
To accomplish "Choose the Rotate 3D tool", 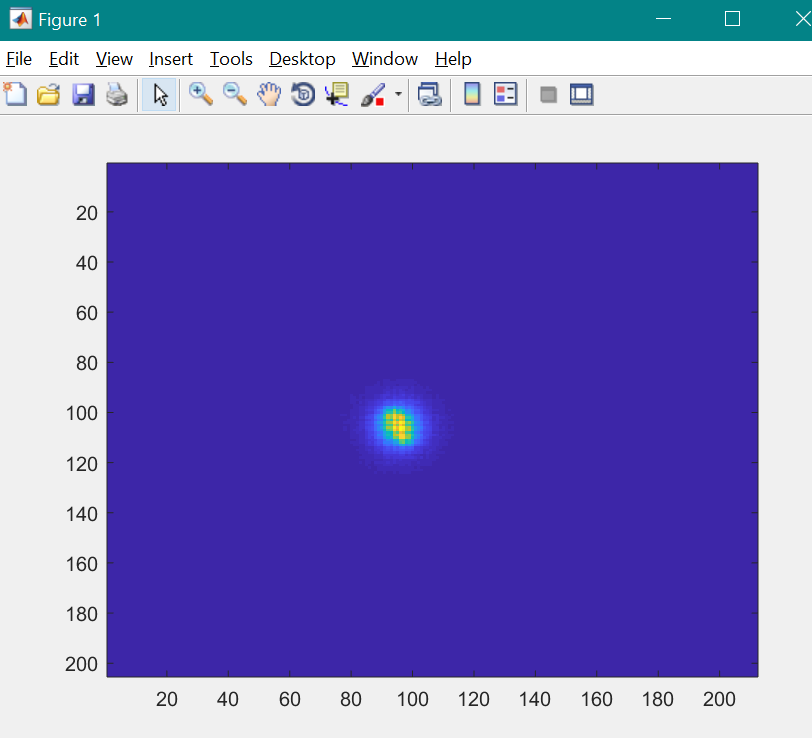I will [x=303, y=95].
